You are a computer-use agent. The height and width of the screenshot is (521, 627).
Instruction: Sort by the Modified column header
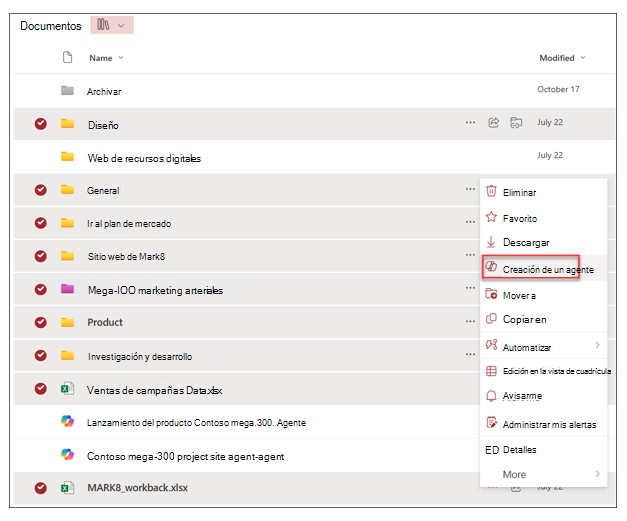[x=562, y=58]
